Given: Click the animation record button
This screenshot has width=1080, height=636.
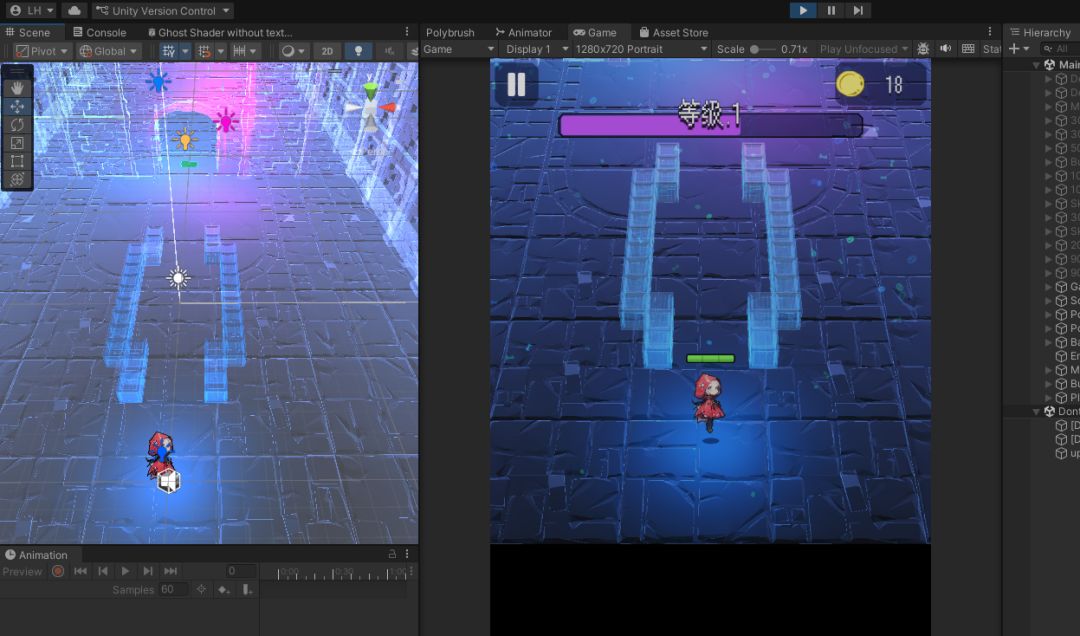Looking at the screenshot, I should [x=58, y=571].
